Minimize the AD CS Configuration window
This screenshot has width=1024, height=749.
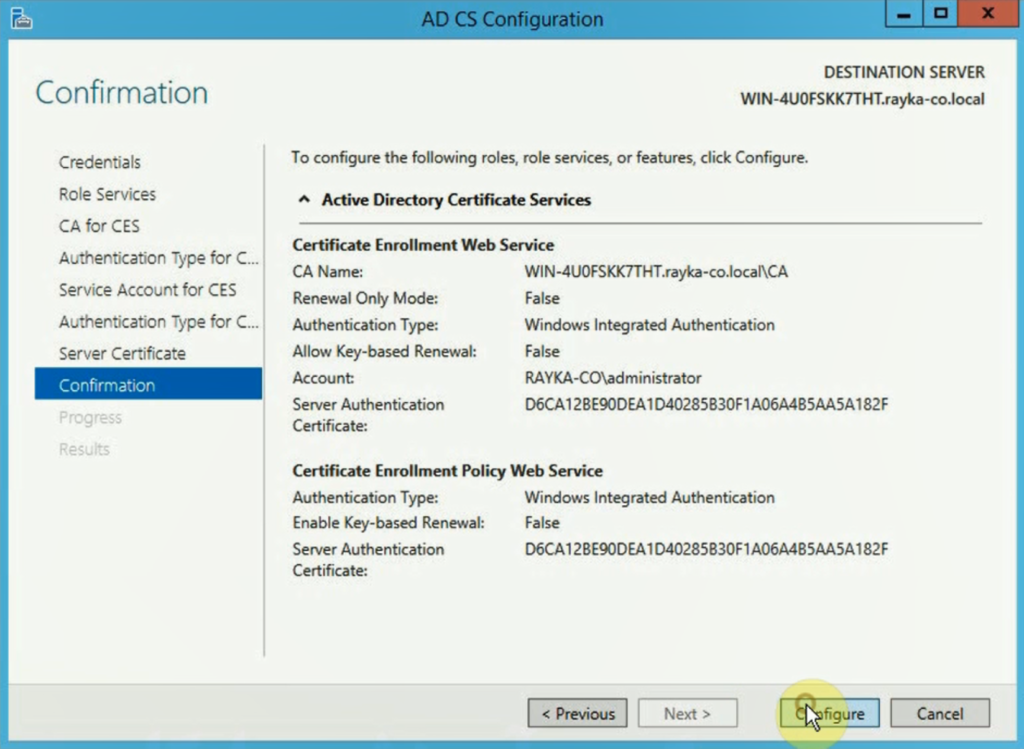click(x=904, y=14)
